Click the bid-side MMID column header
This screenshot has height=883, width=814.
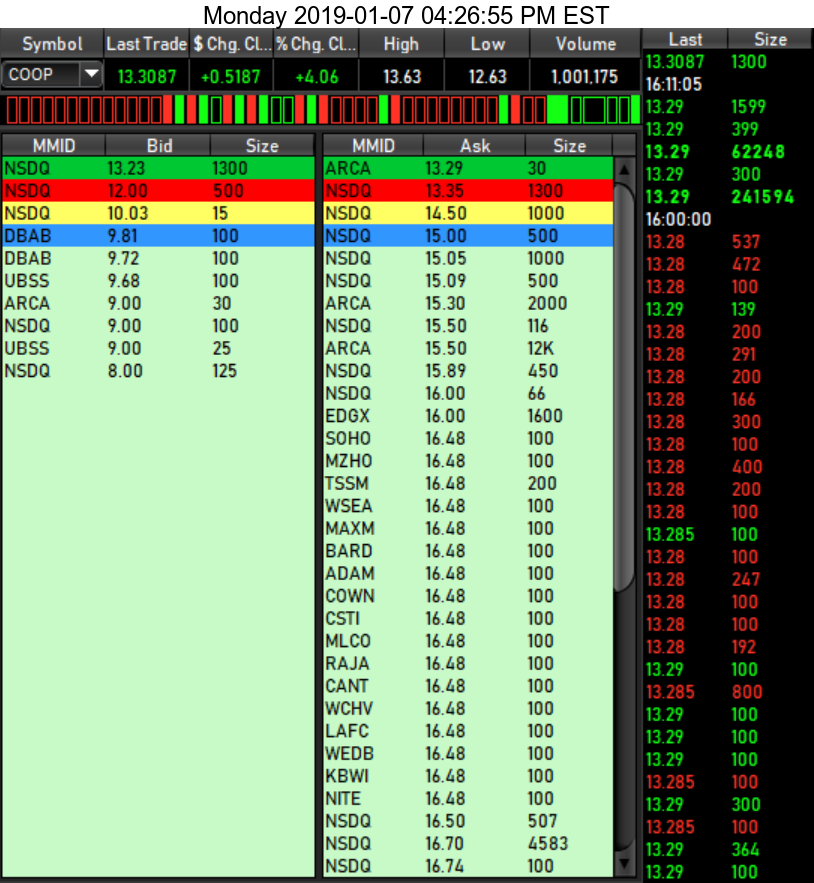click(54, 146)
